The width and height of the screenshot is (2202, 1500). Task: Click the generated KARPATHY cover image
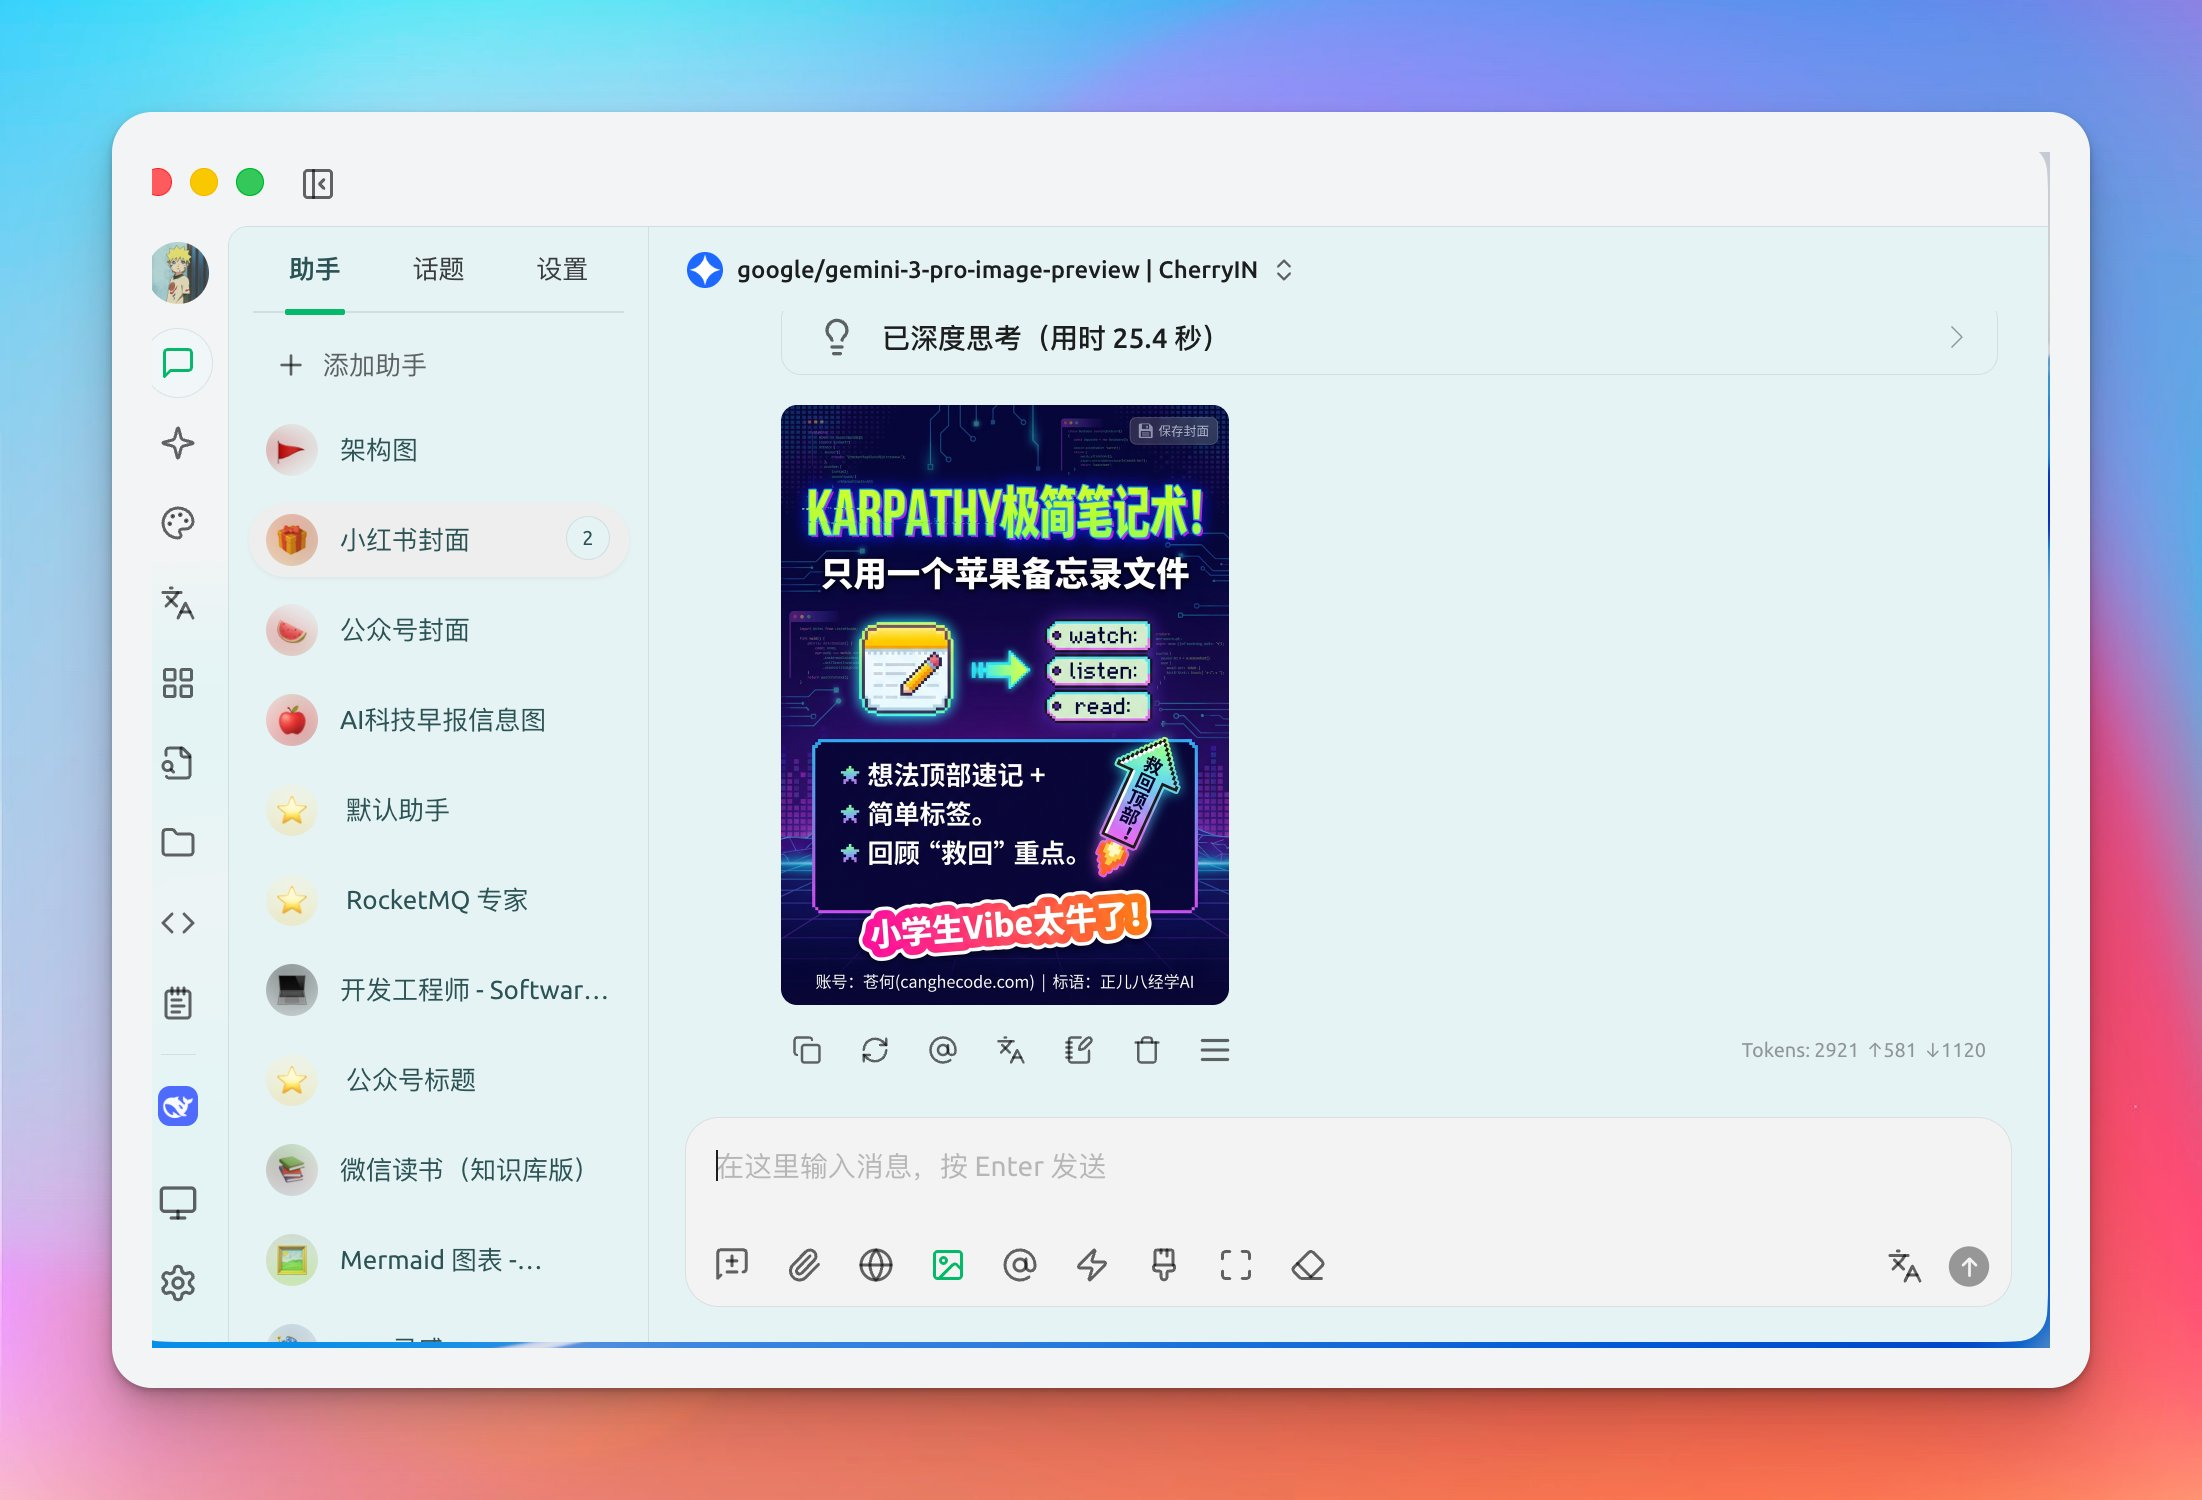(1004, 704)
